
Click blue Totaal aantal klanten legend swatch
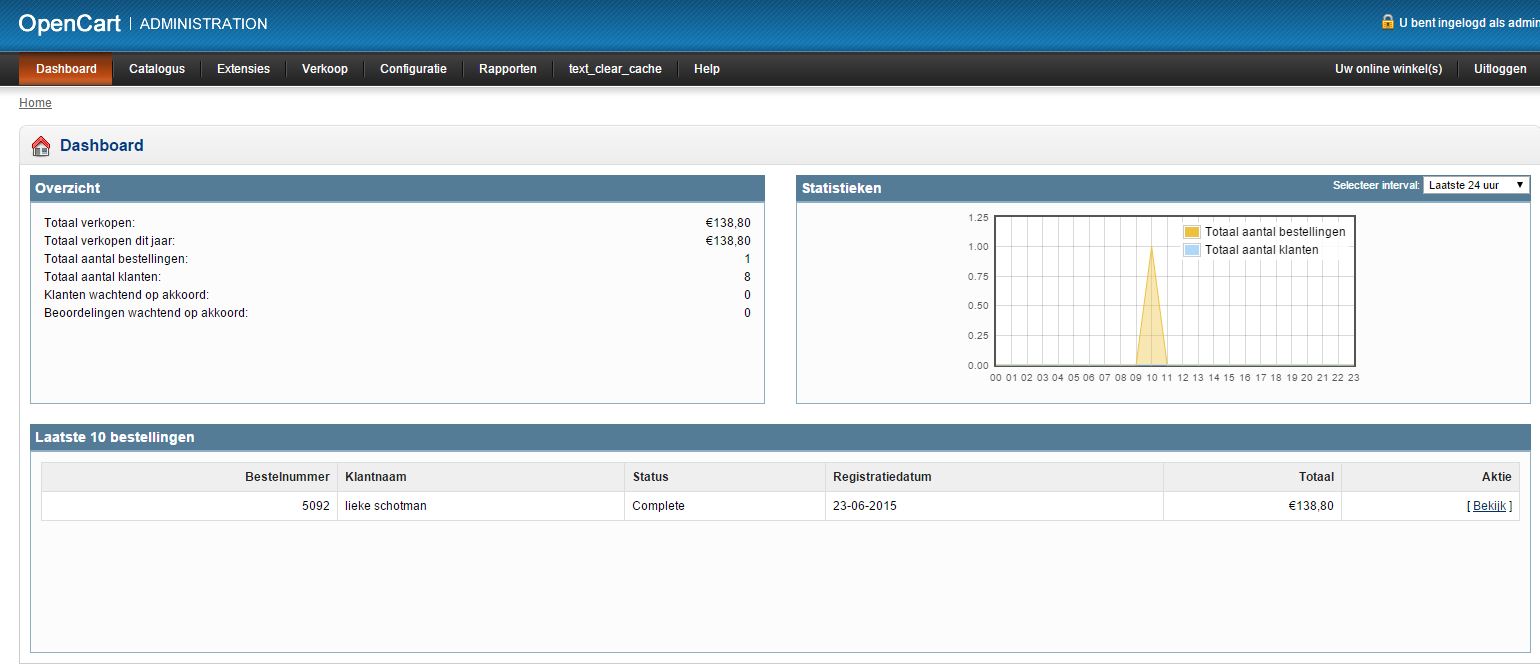click(x=1191, y=250)
